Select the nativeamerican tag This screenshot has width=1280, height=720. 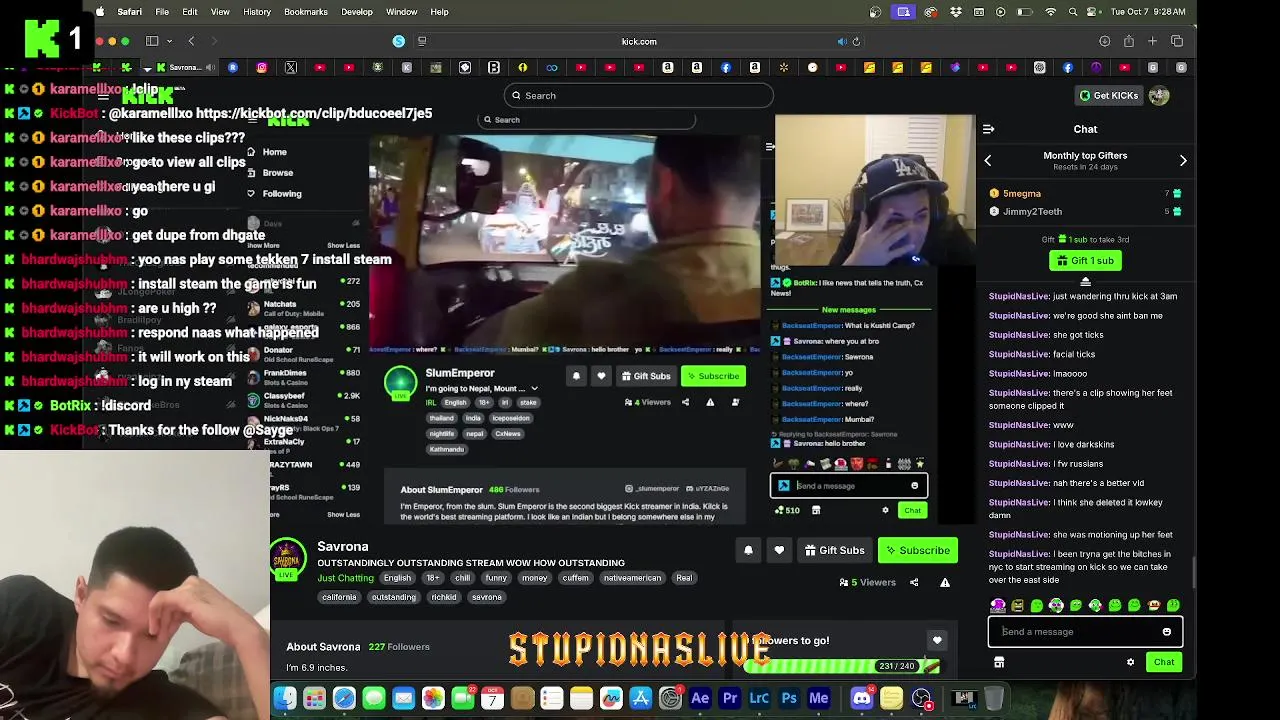[632, 578]
